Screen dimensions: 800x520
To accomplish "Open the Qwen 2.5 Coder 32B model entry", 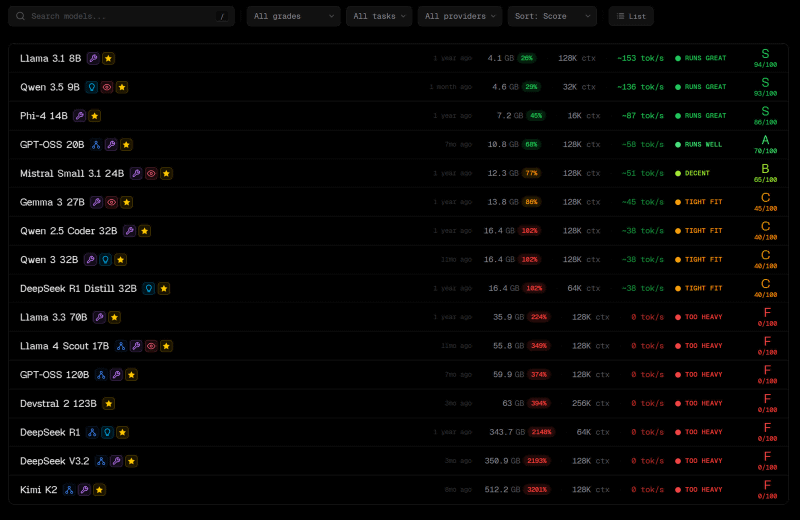I will 69,231.
